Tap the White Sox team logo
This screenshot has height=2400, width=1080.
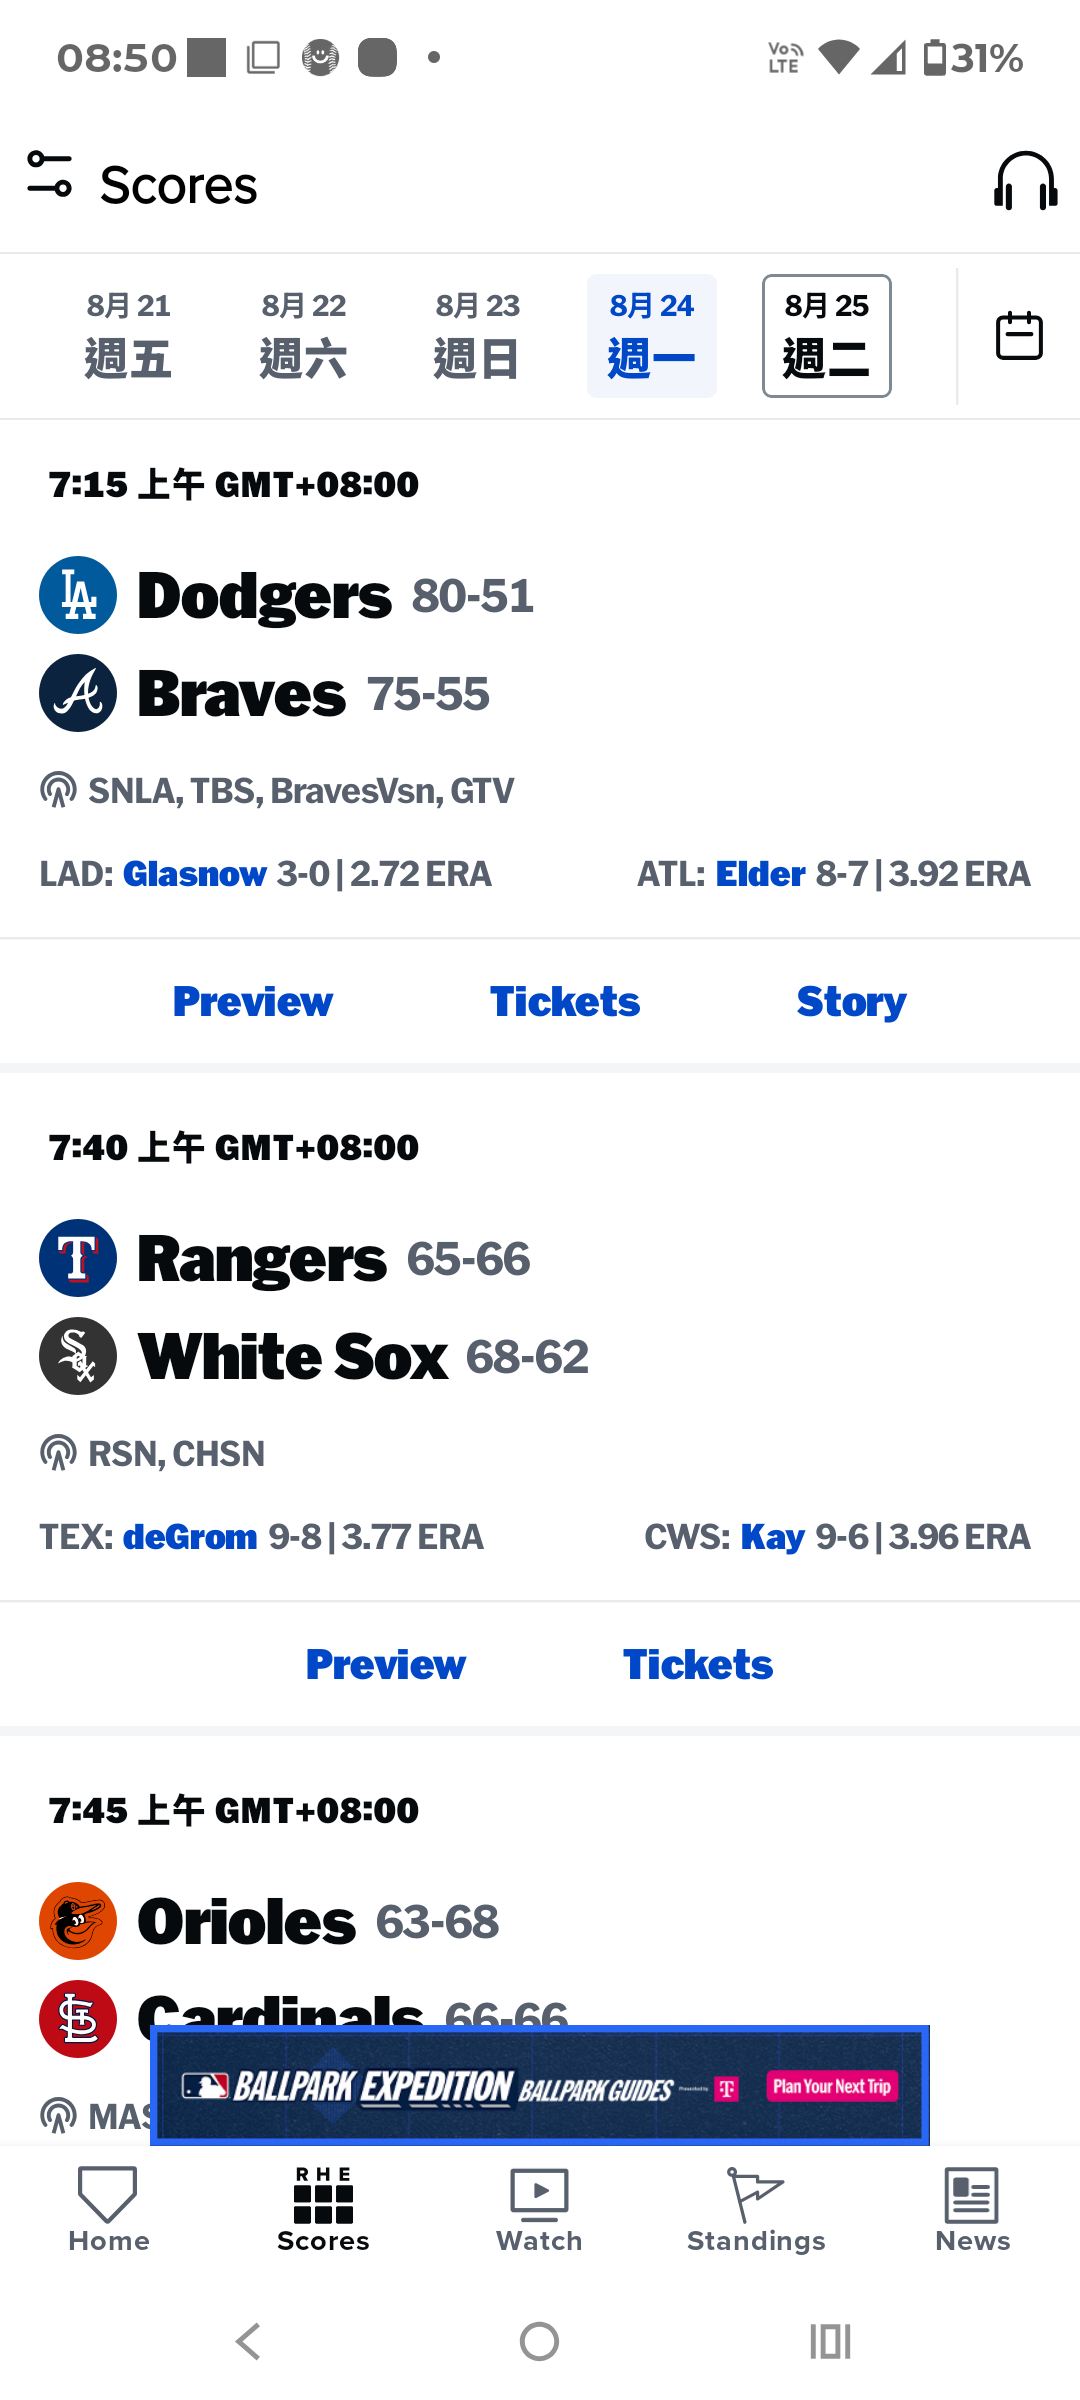click(x=78, y=1356)
